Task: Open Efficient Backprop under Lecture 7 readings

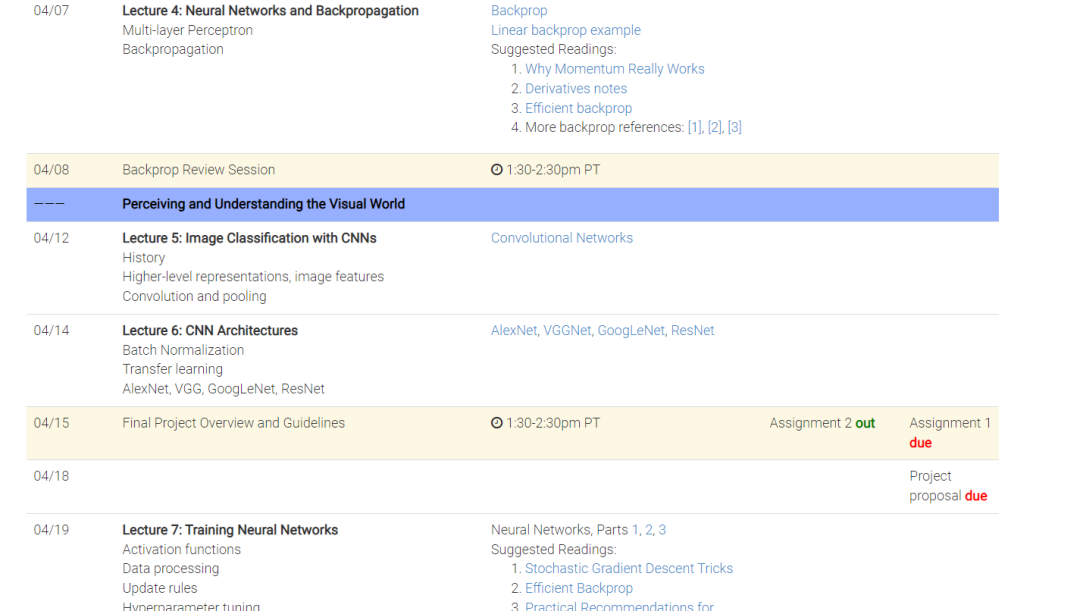Action: (x=579, y=588)
